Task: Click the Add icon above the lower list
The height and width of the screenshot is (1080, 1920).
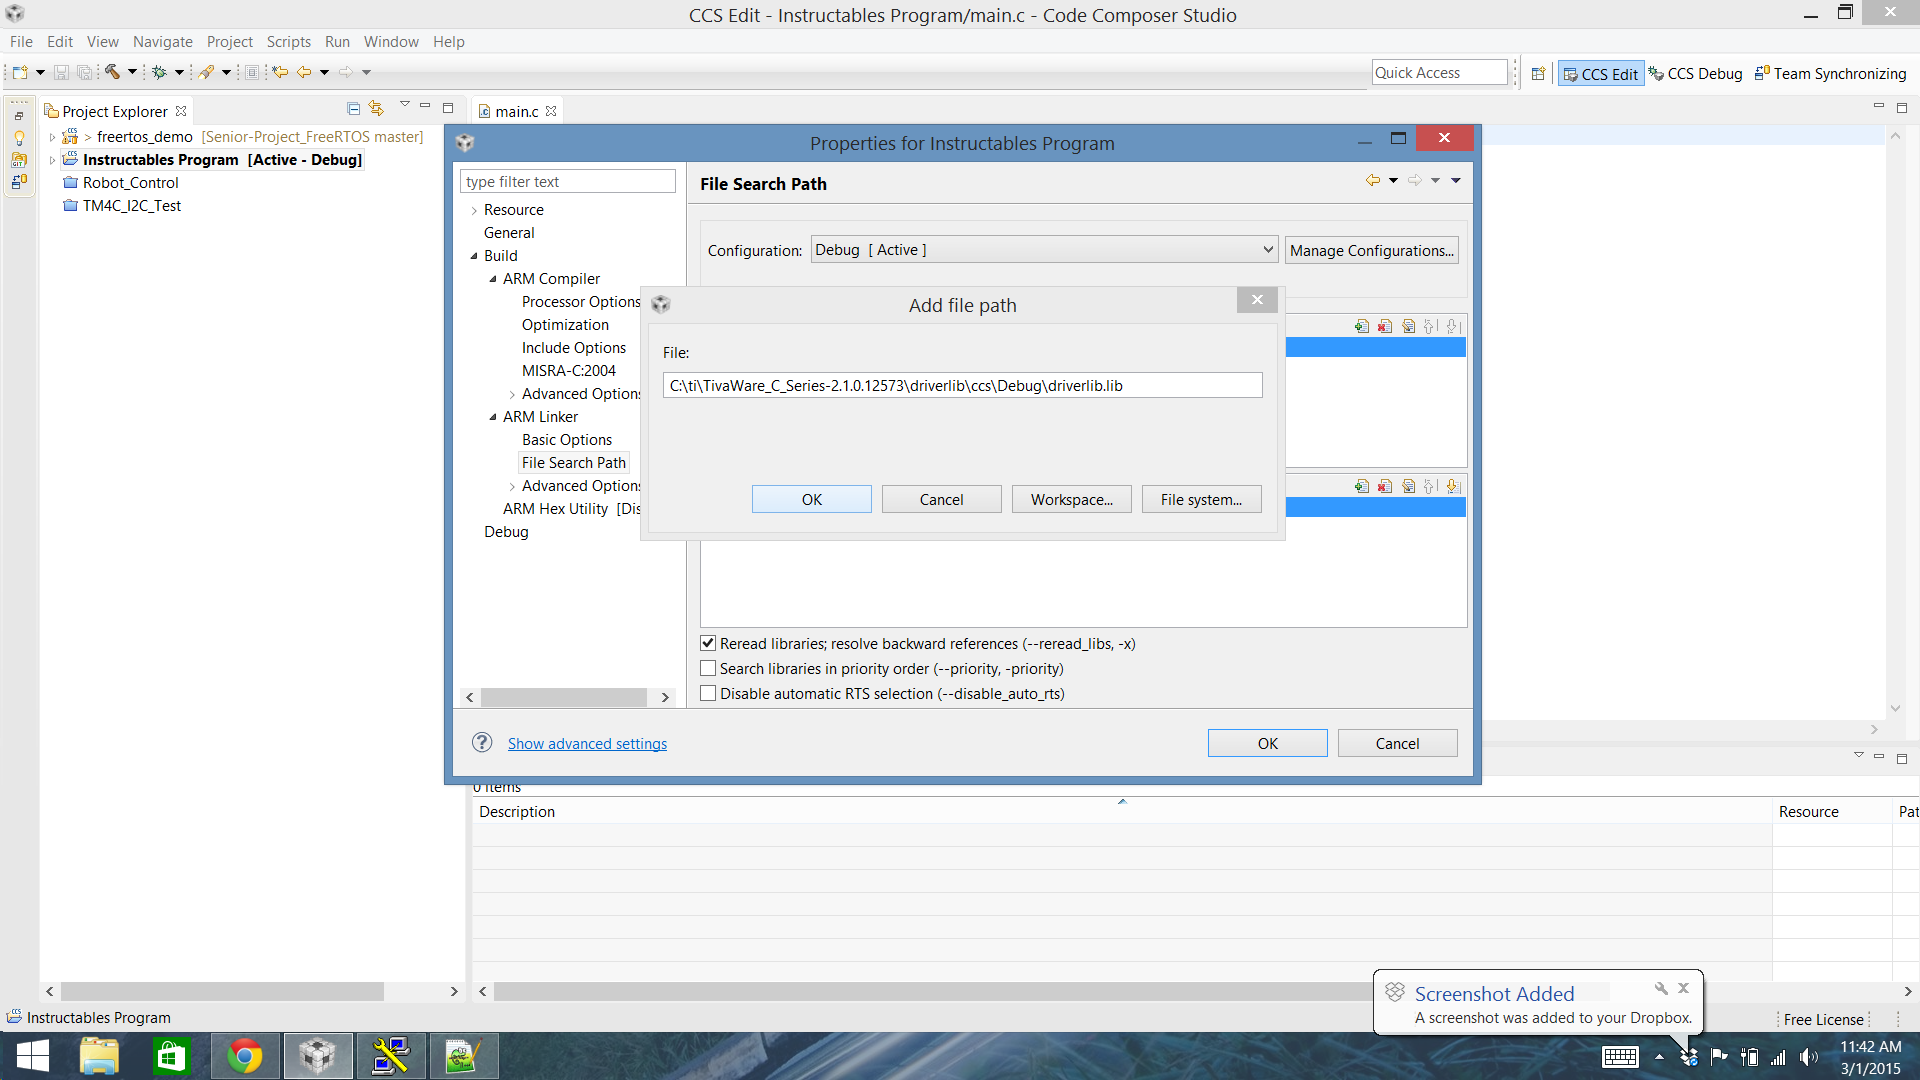Action: click(1362, 486)
